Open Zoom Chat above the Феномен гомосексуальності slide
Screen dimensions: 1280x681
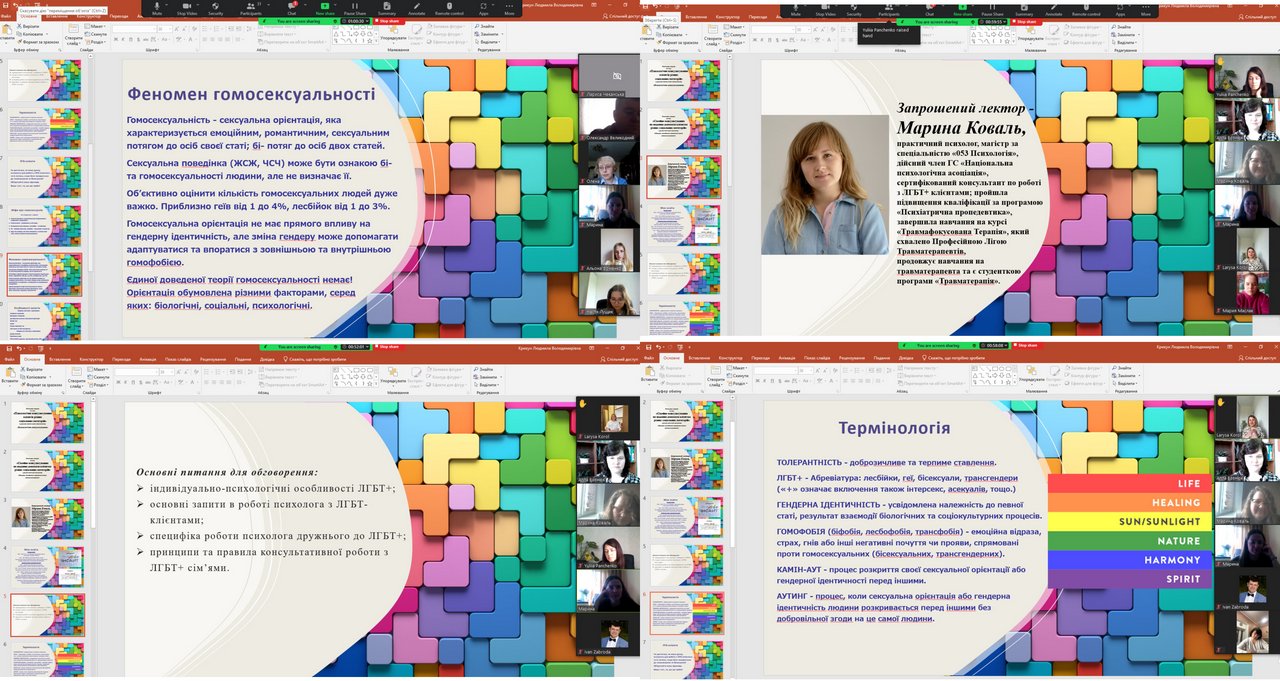coord(292,8)
